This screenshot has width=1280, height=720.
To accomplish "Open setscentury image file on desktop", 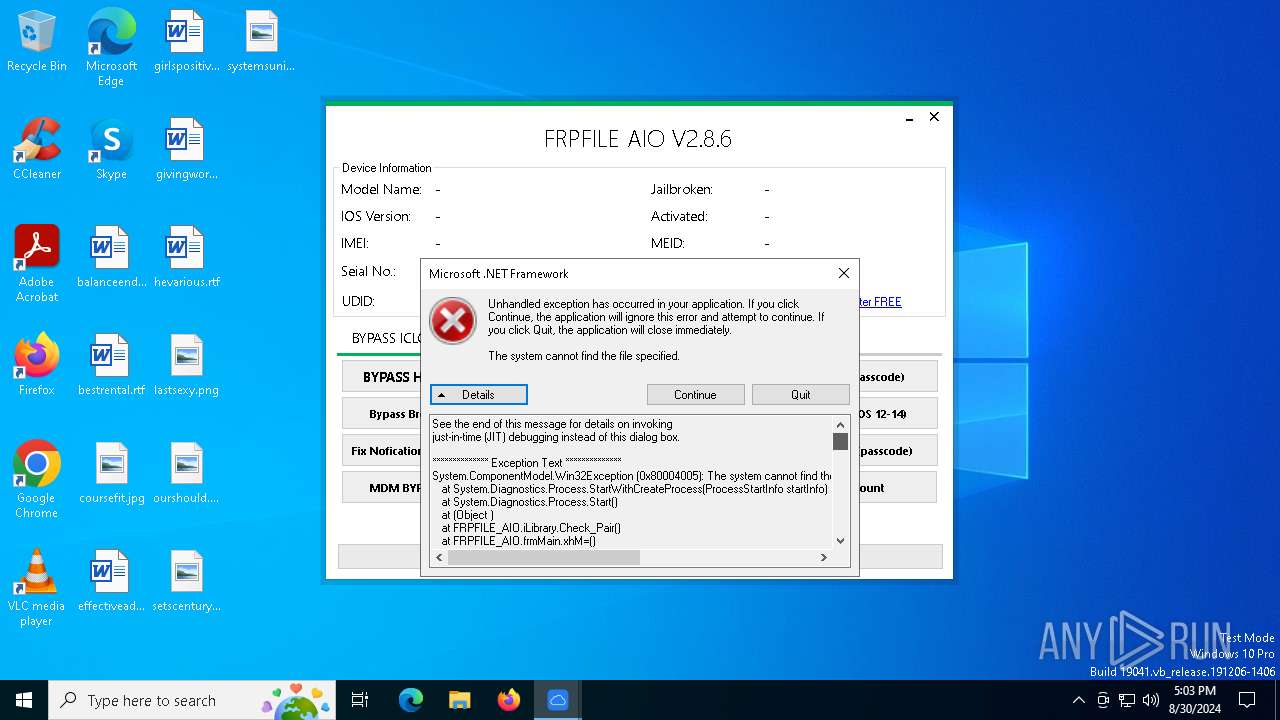I will (x=186, y=582).
